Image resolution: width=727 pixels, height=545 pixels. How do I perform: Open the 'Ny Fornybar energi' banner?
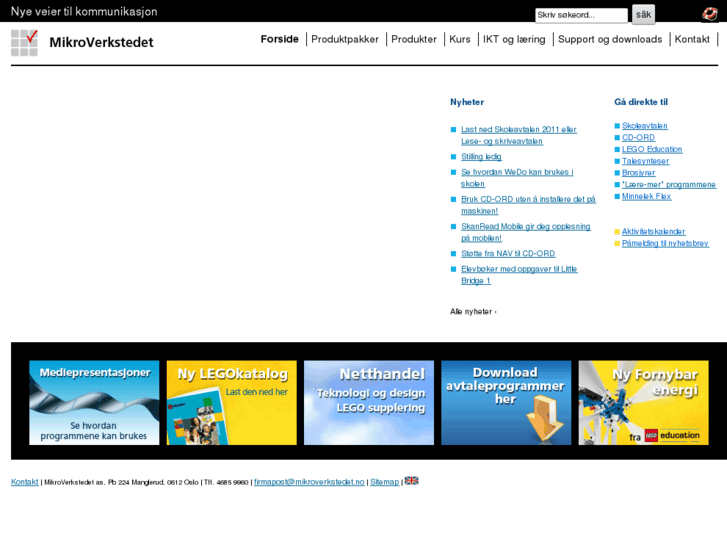(643, 403)
